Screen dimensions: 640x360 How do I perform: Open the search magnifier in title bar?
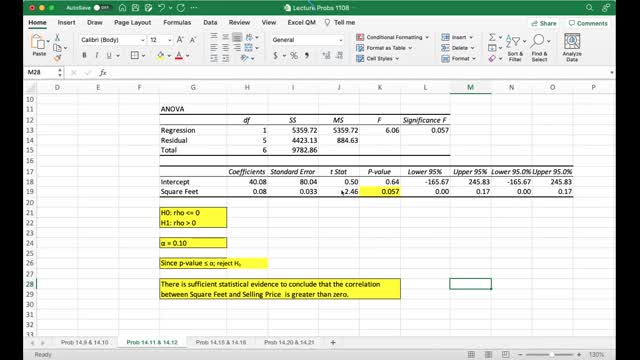[589, 8]
